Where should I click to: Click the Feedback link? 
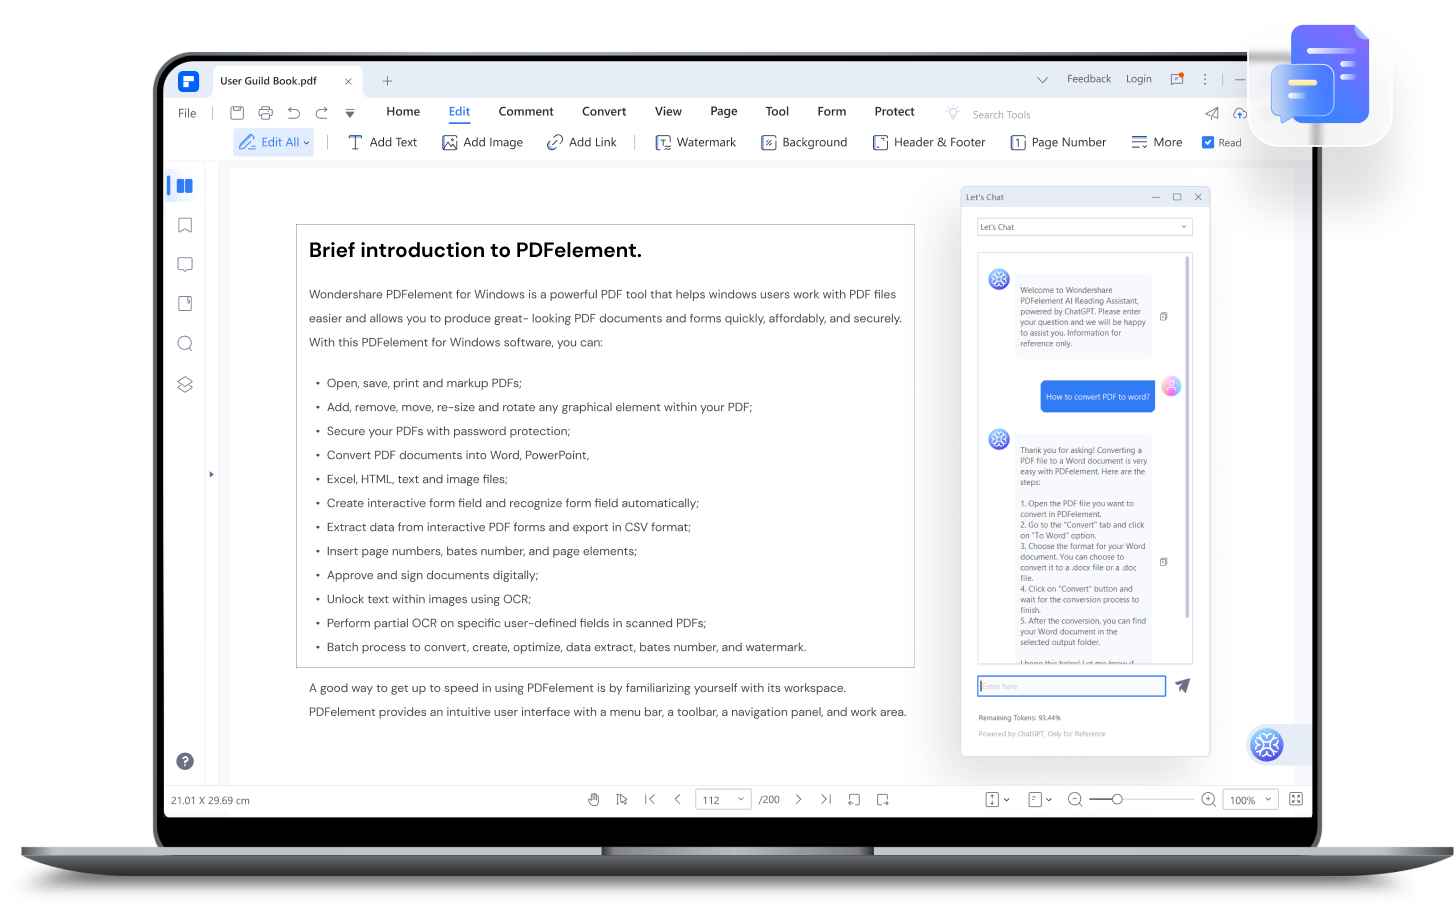click(x=1089, y=79)
